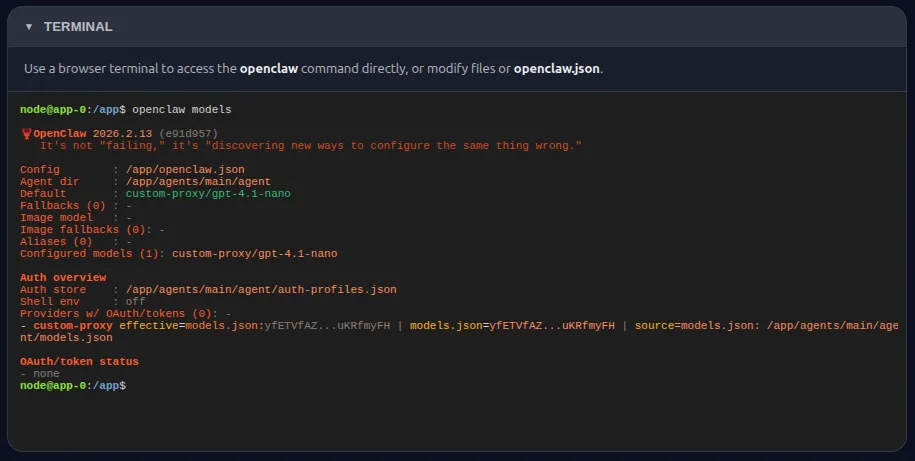The image size is (915, 461).
Task: Click the 'Aliases (0)' label
Action: pos(57,242)
